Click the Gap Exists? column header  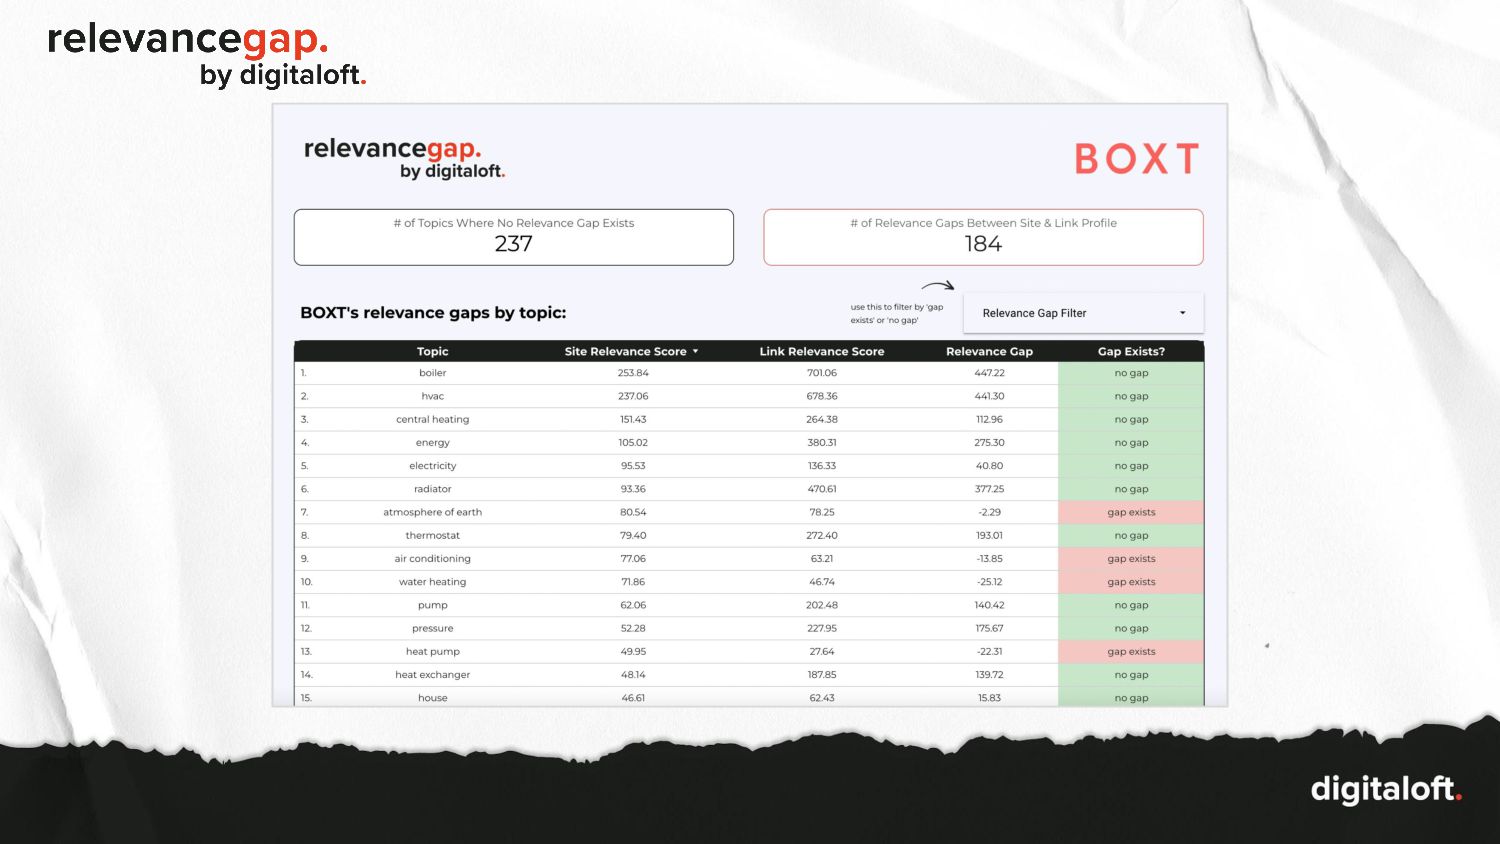pyautogui.click(x=1131, y=351)
